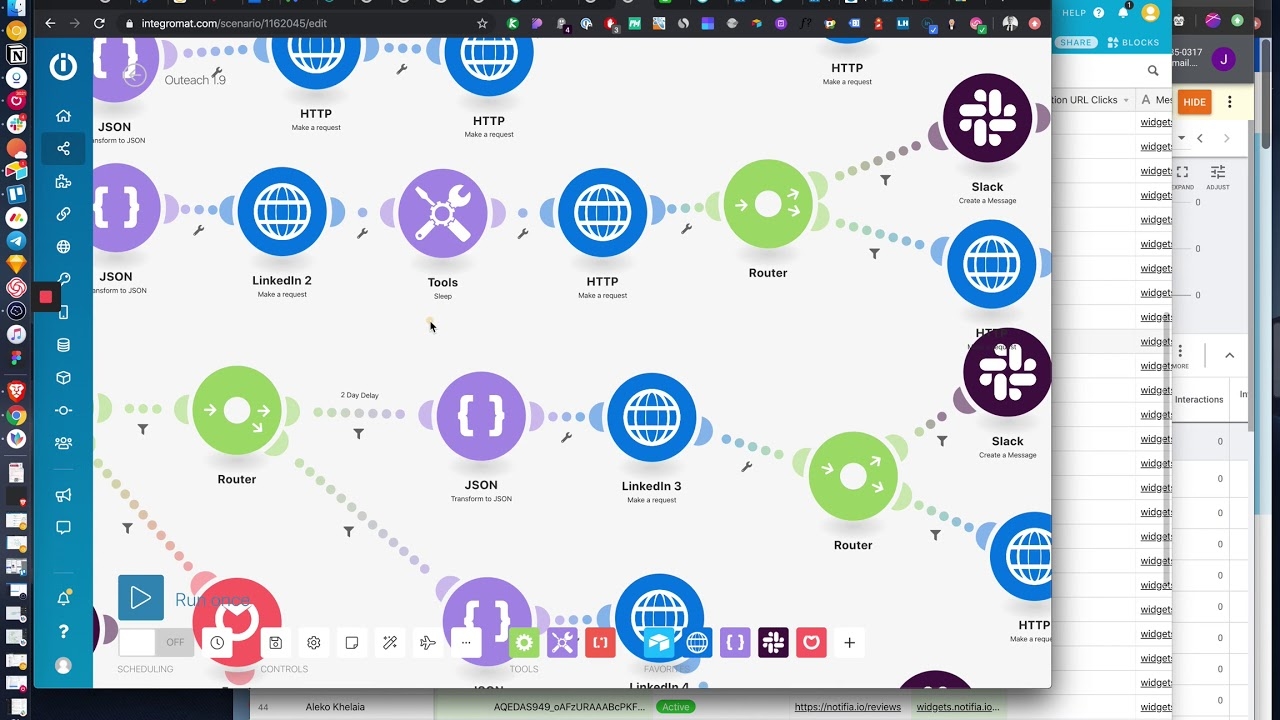Open Connections via the chain icon in sidebar
The width and height of the screenshot is (1280, 720).
[63, 213]
